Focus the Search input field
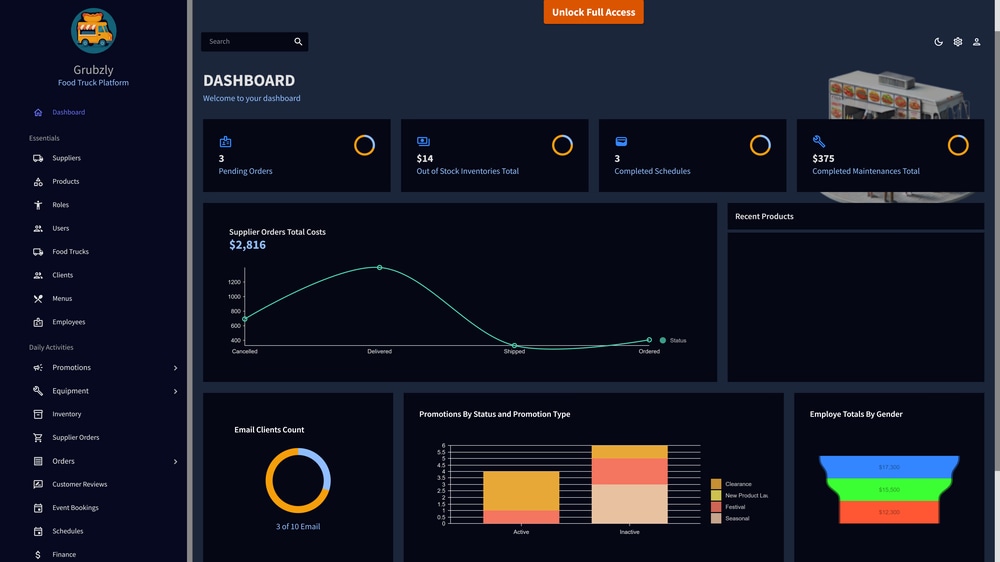Image resolution: width=1000 pixels, height=562 pixels. click(246, 41)
